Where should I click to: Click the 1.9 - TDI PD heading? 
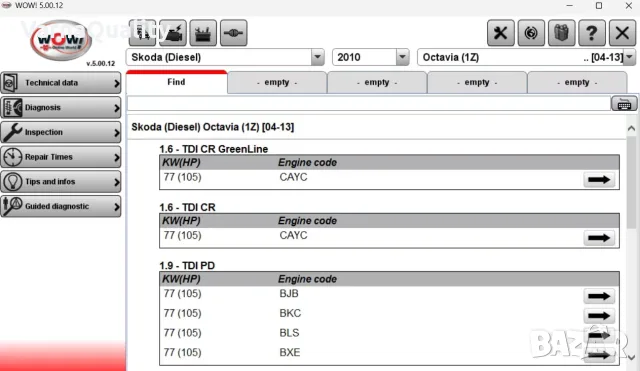(x=187, y=266)
